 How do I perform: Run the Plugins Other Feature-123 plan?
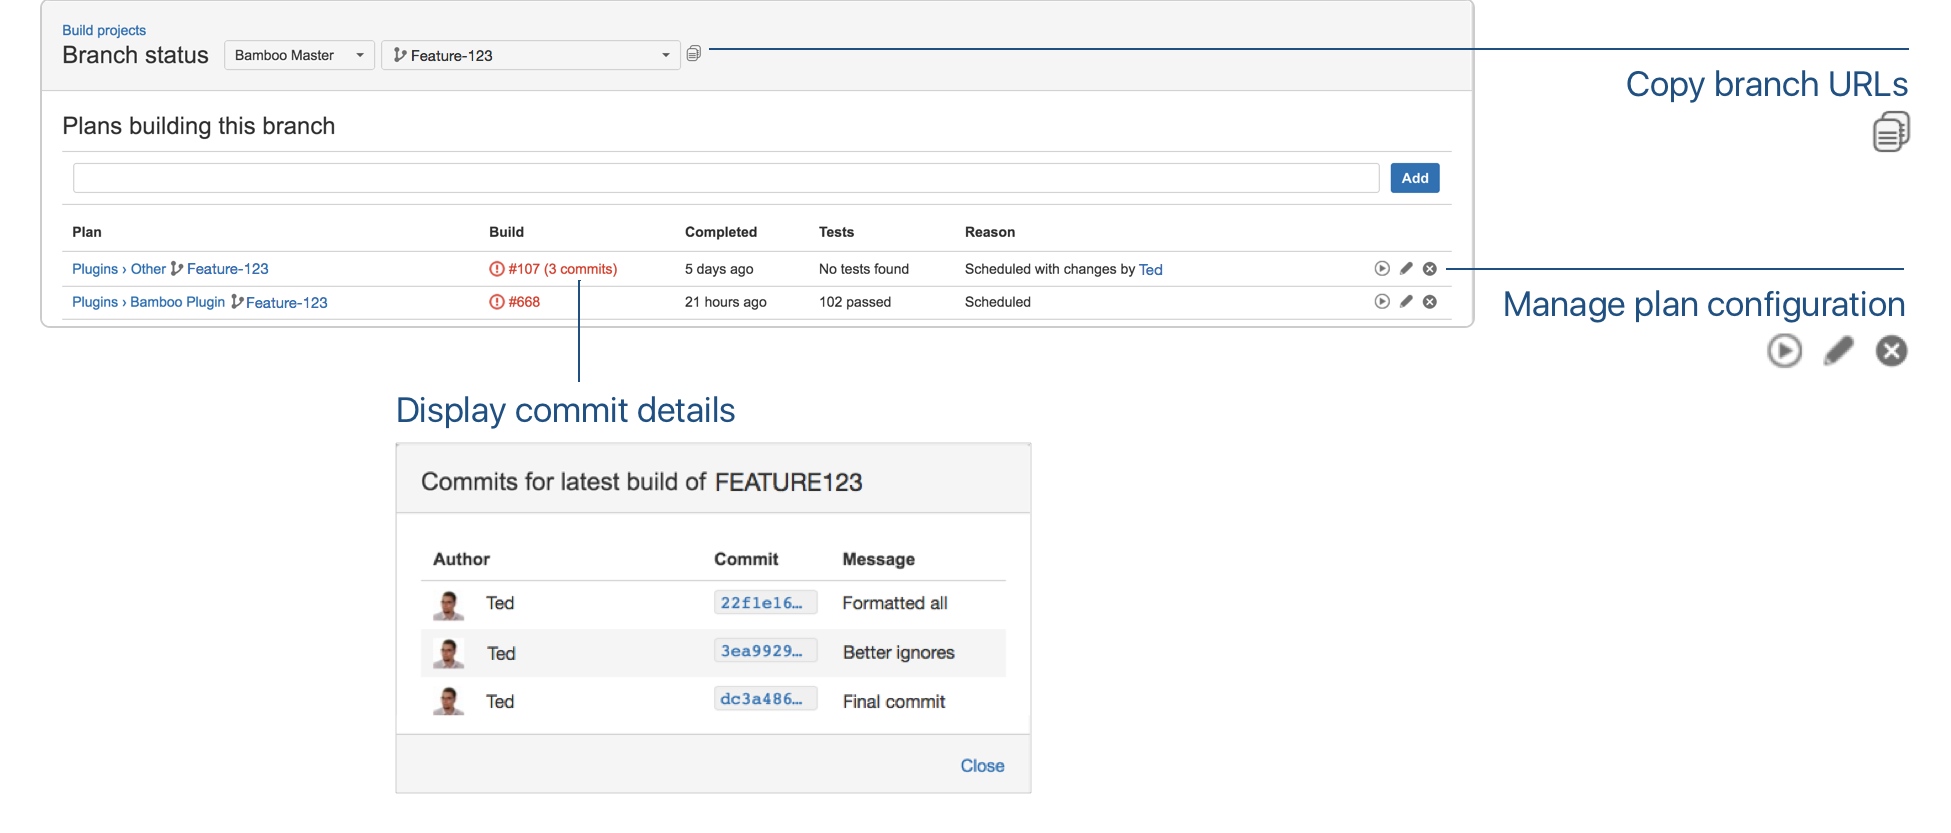point(1382,269)
